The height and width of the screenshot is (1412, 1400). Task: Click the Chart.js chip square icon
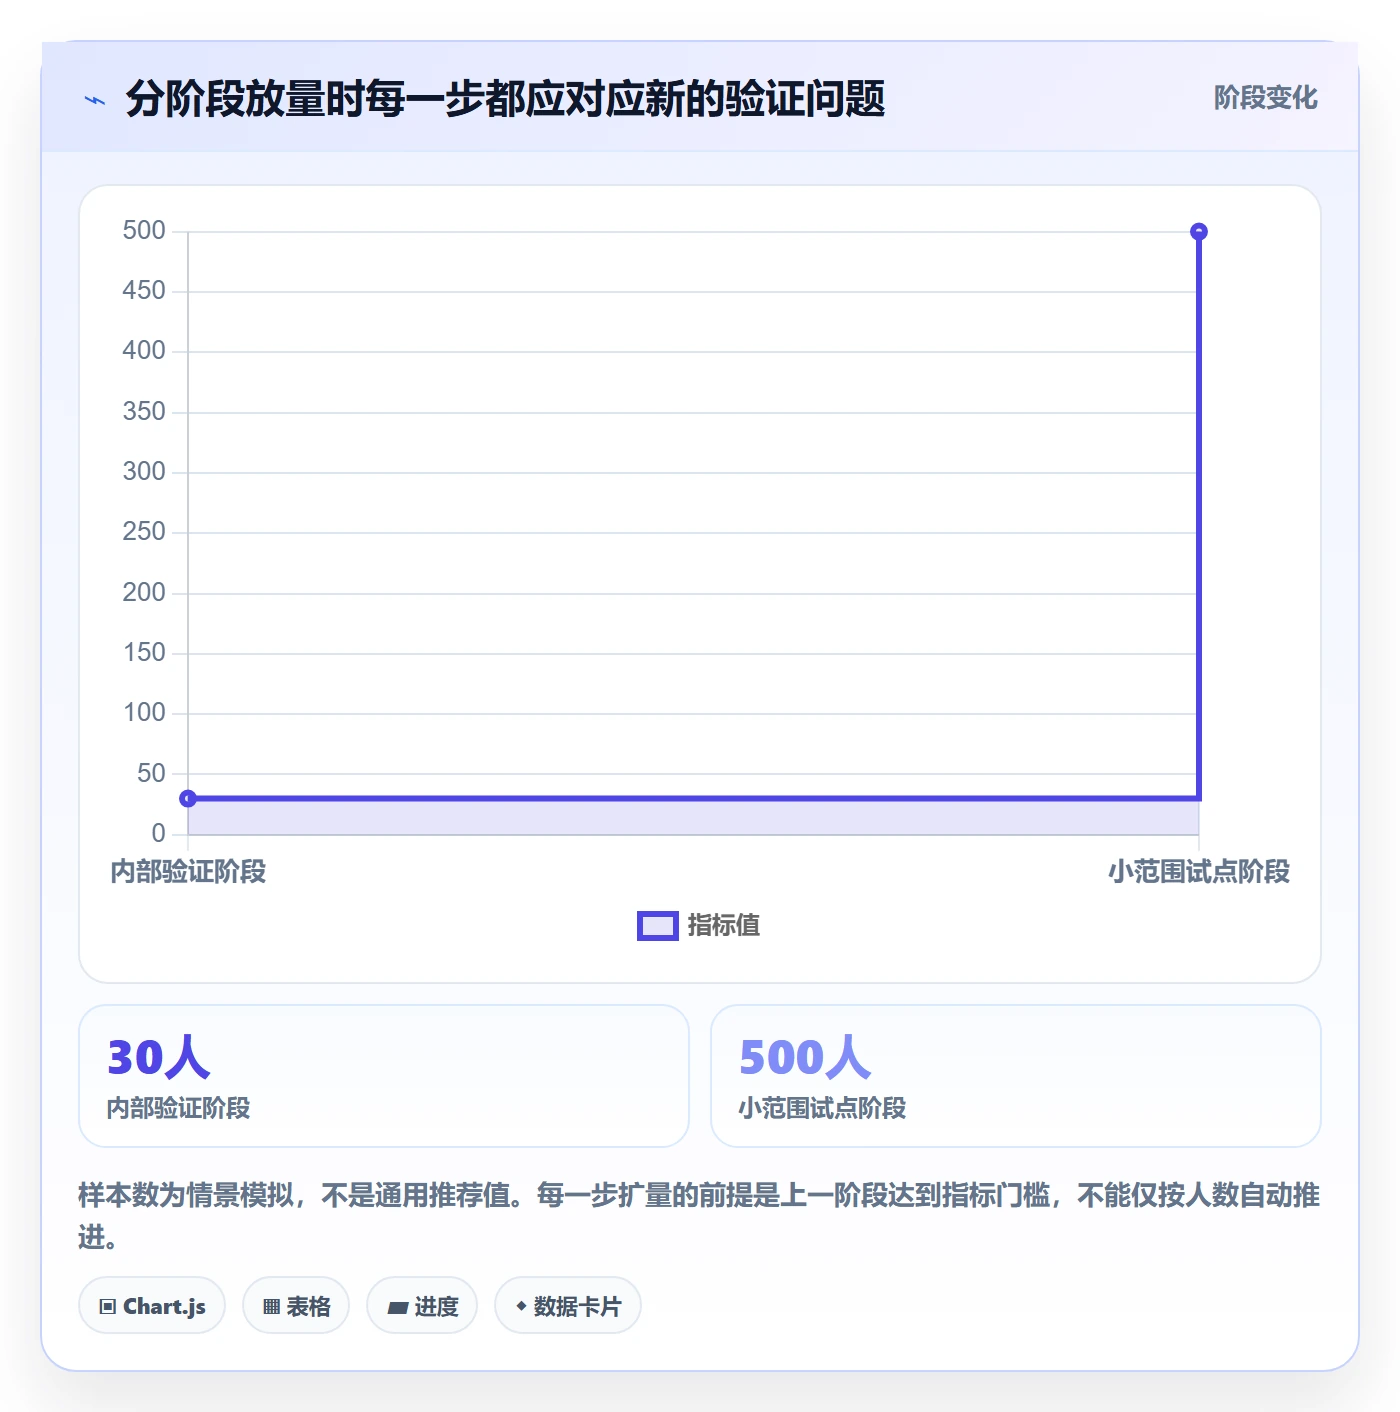tap(108, 1307)
